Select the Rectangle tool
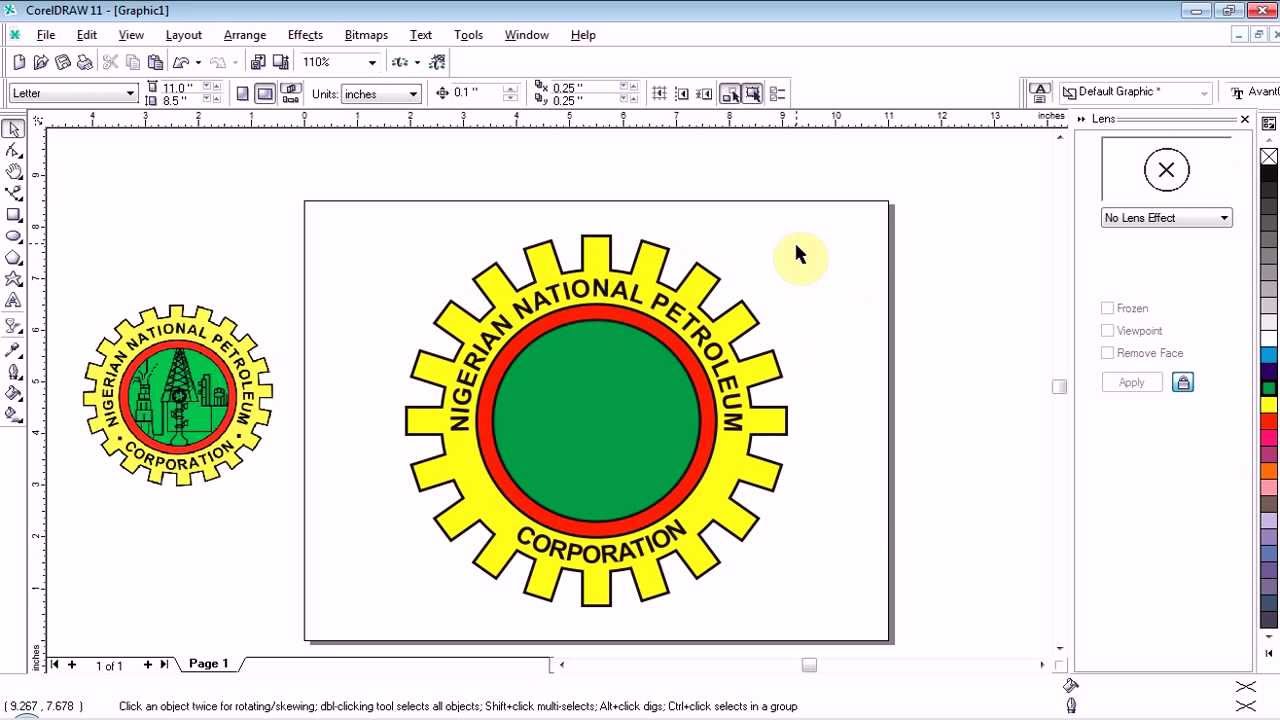Viewport: 1280px width, 720px height. point(13,215)
